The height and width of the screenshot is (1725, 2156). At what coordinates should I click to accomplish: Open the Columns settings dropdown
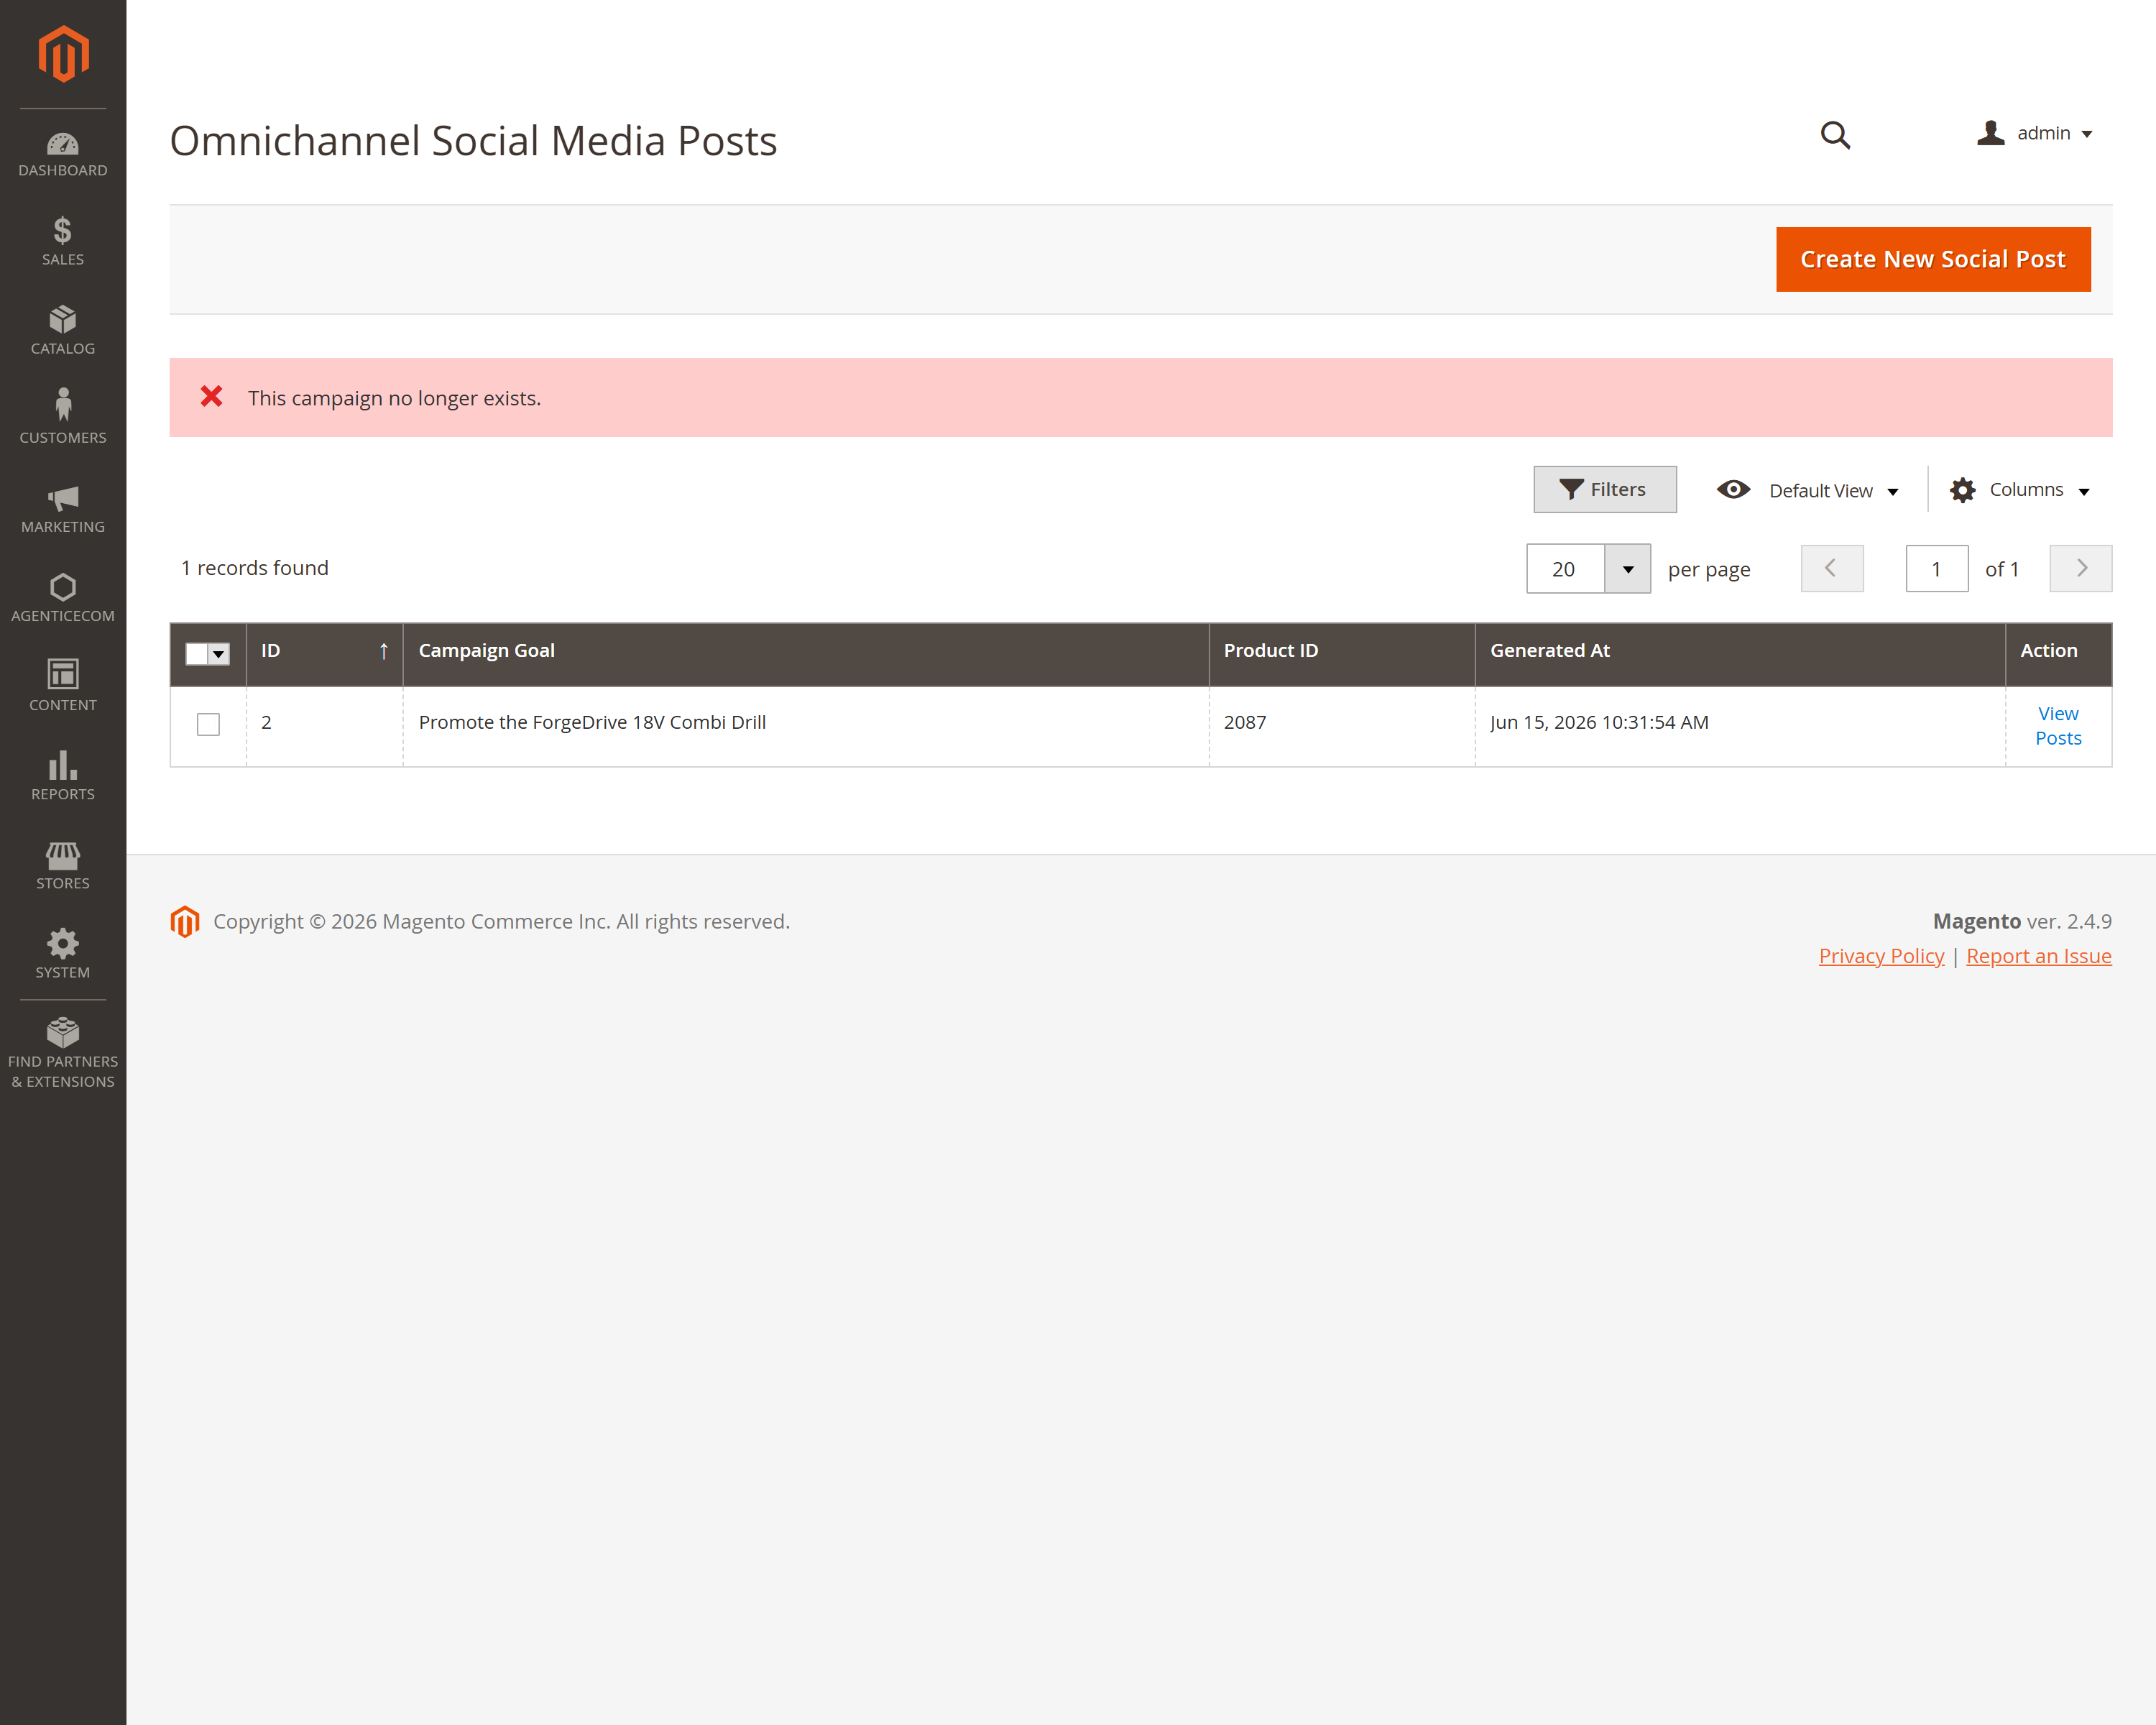pyautogui.click(x=2021, y=490)
